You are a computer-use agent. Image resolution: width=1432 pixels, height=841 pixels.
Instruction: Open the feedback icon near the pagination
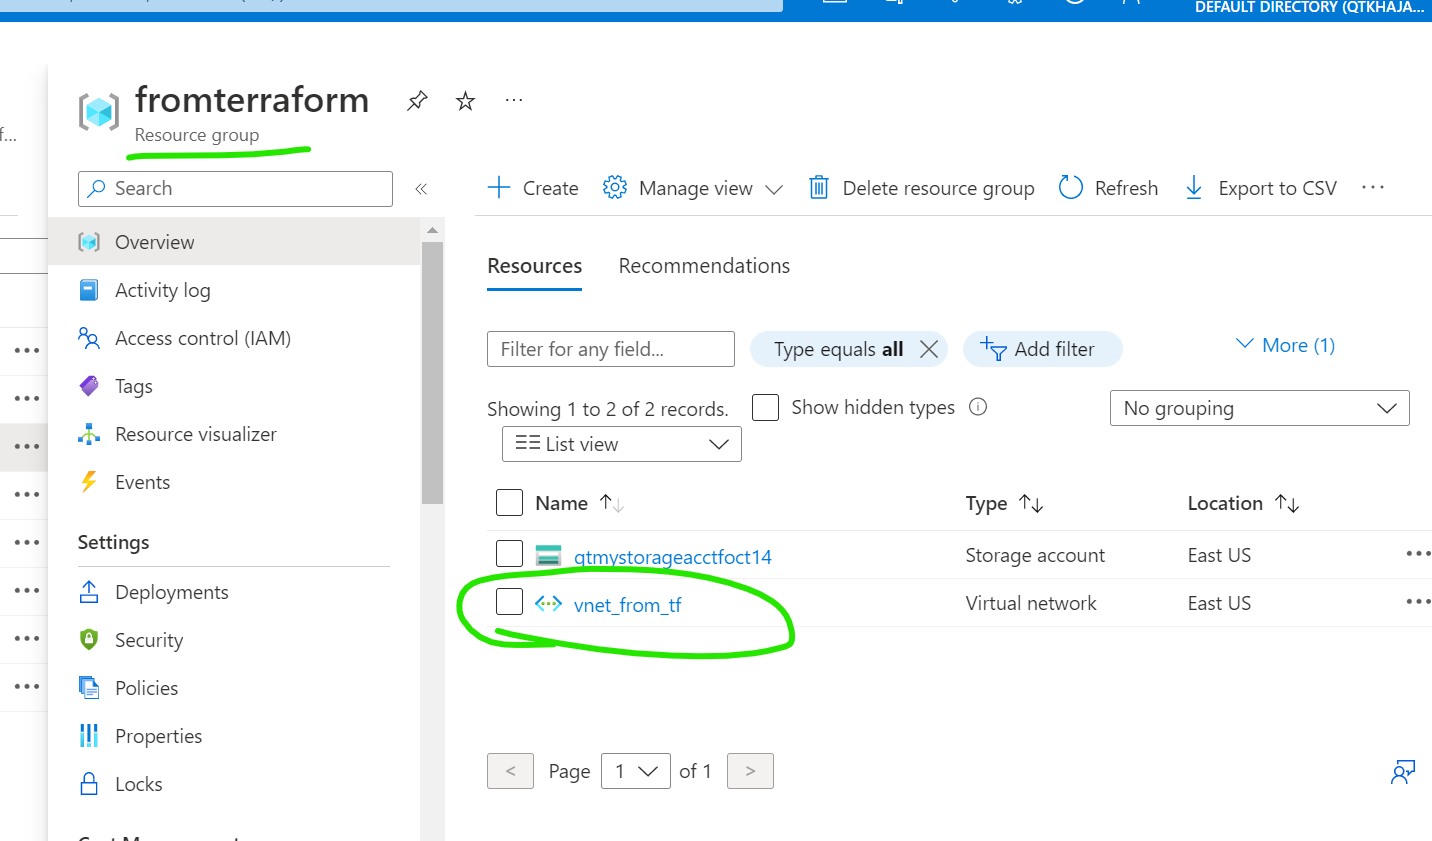[x=1403, y=772]
